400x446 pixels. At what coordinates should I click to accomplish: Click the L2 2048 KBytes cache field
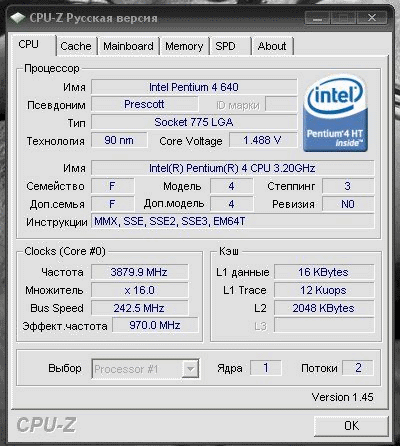pos(324,308)
